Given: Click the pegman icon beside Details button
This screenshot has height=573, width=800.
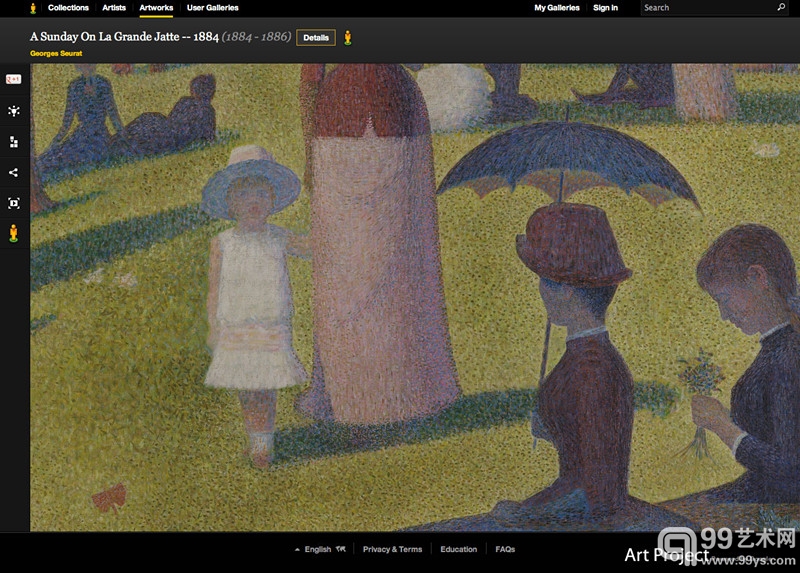Looking at the screenshot, I should (x=348, y=38).
